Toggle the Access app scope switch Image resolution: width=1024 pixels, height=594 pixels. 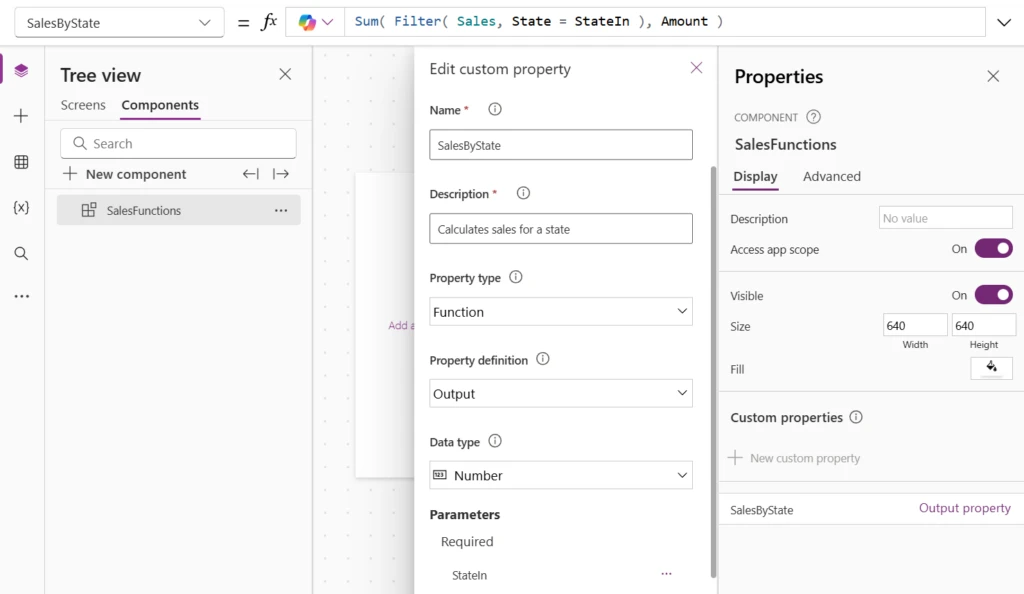point(993,248)
